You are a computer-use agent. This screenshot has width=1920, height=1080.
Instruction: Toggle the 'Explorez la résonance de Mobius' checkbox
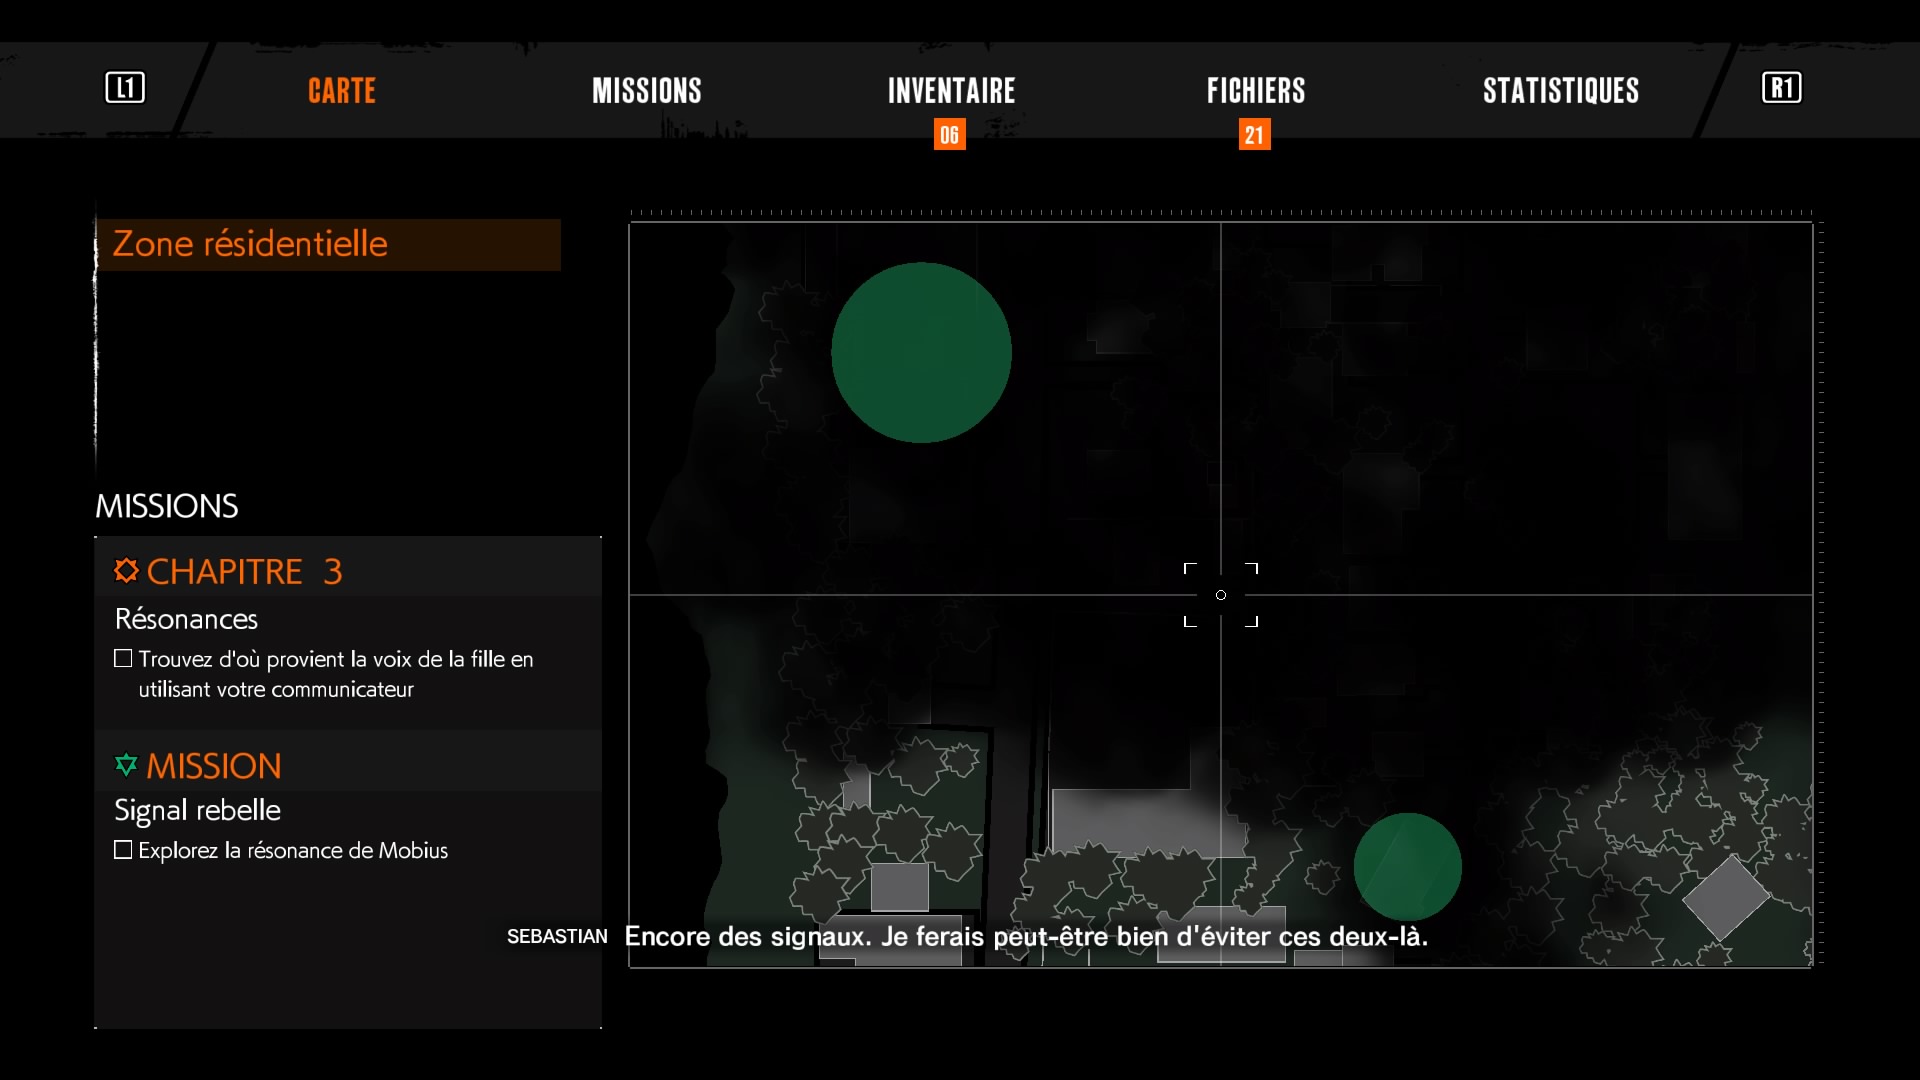(x=123, y=850)
